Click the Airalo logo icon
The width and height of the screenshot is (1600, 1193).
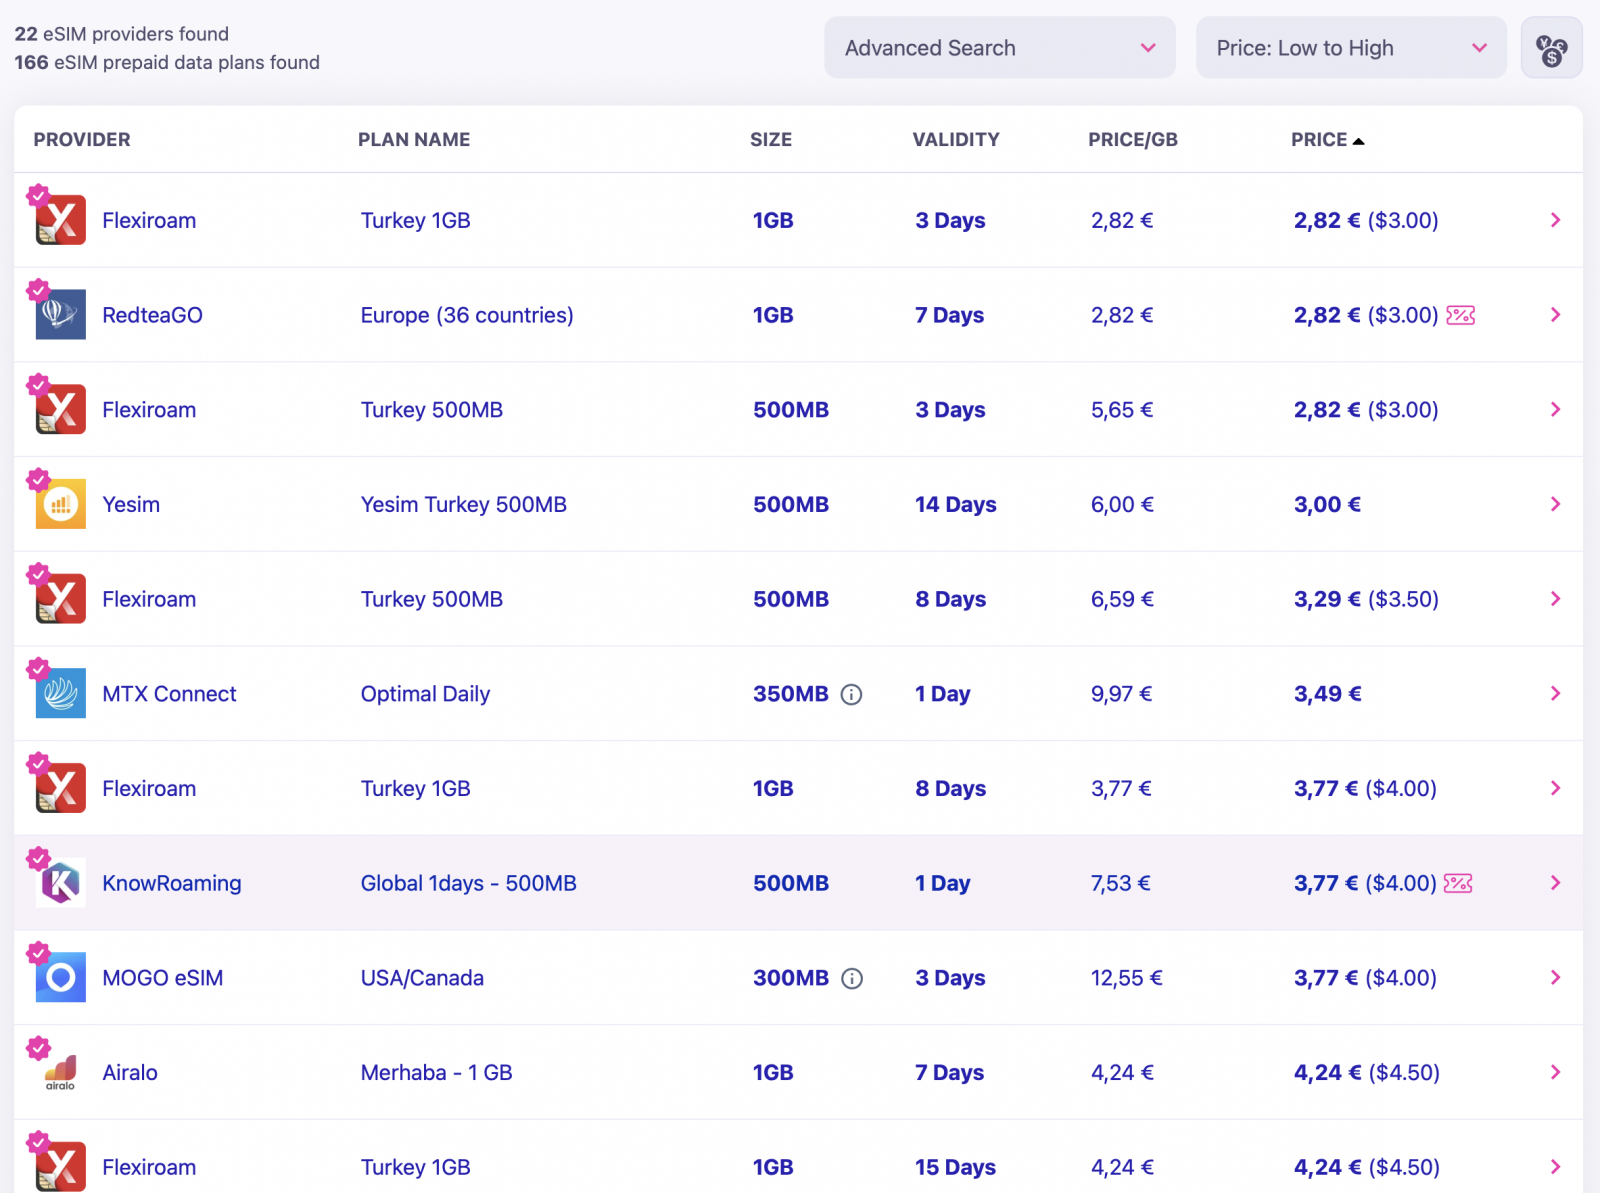(x=60, y=1072)
